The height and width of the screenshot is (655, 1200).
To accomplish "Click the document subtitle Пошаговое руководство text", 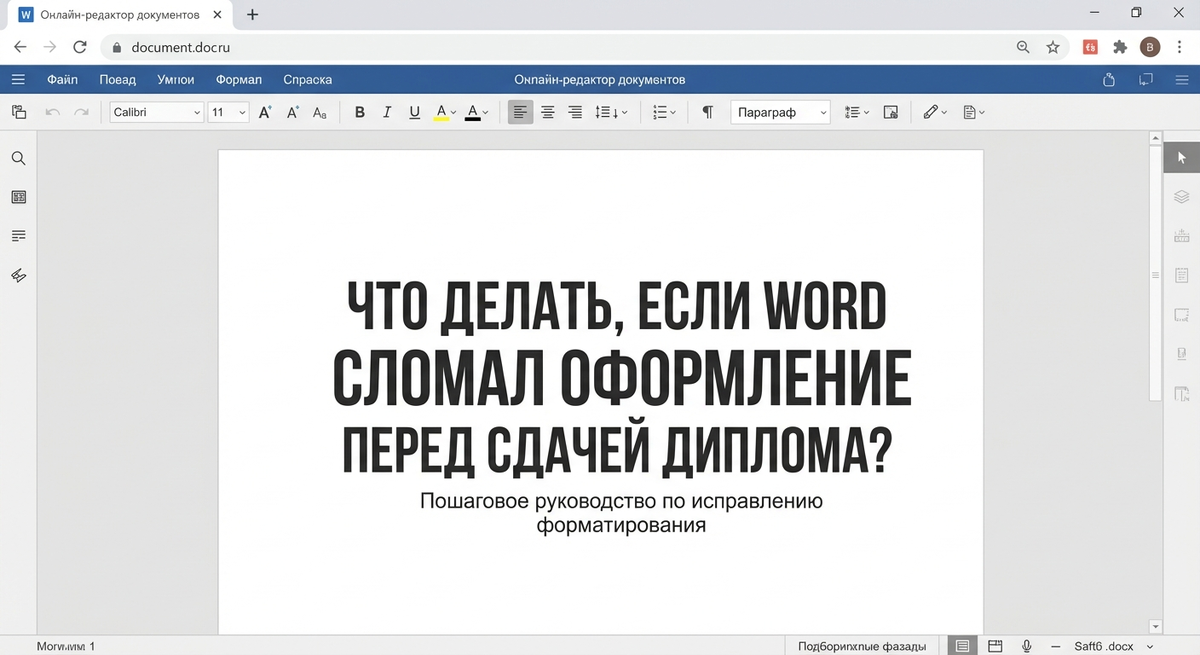I will click(x=621, y=512).
